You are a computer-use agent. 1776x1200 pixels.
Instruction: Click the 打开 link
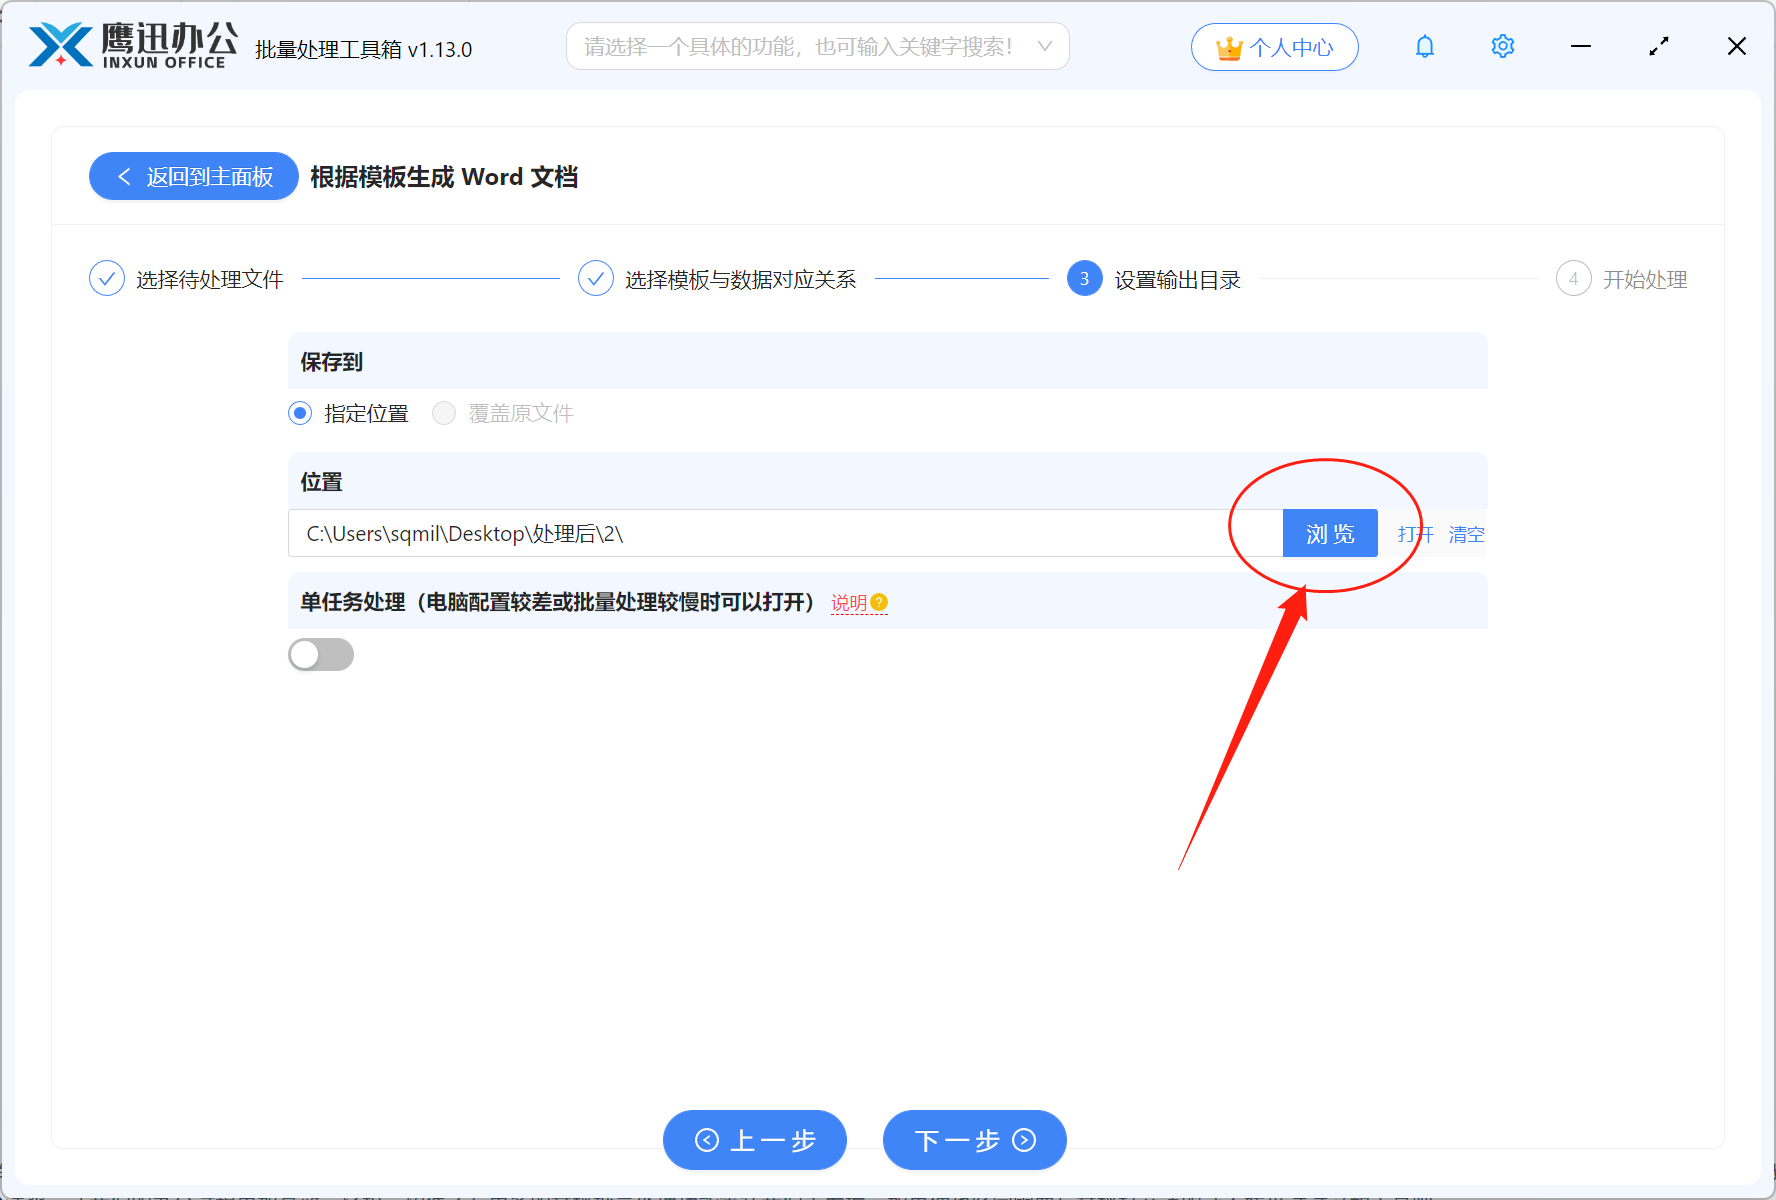1414,534
